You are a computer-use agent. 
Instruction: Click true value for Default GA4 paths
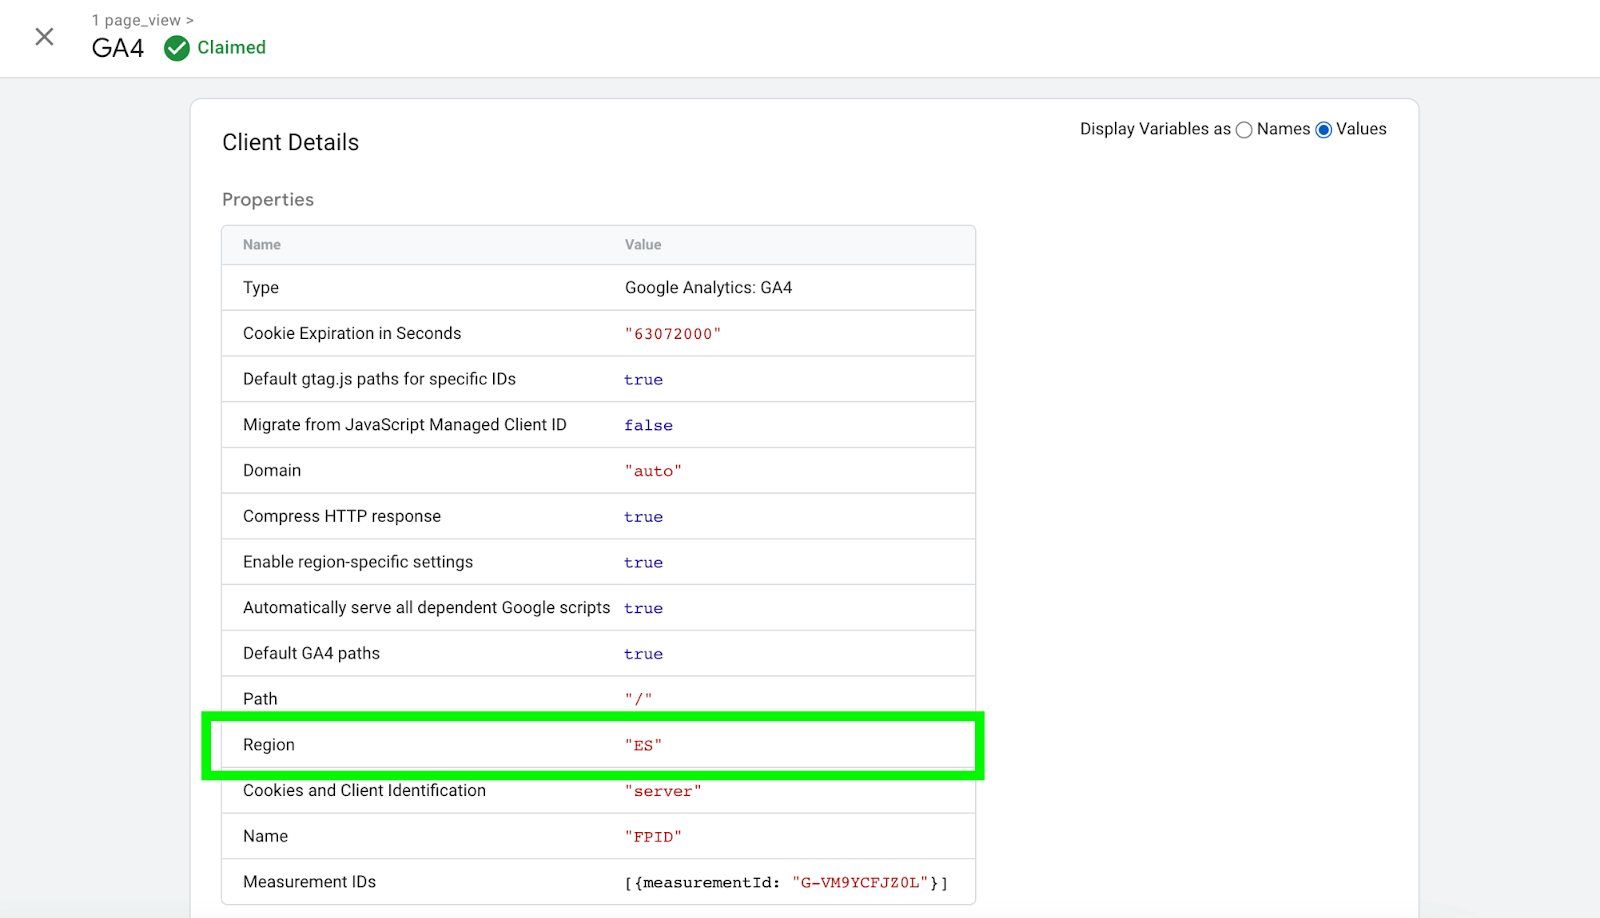[643, 654]
